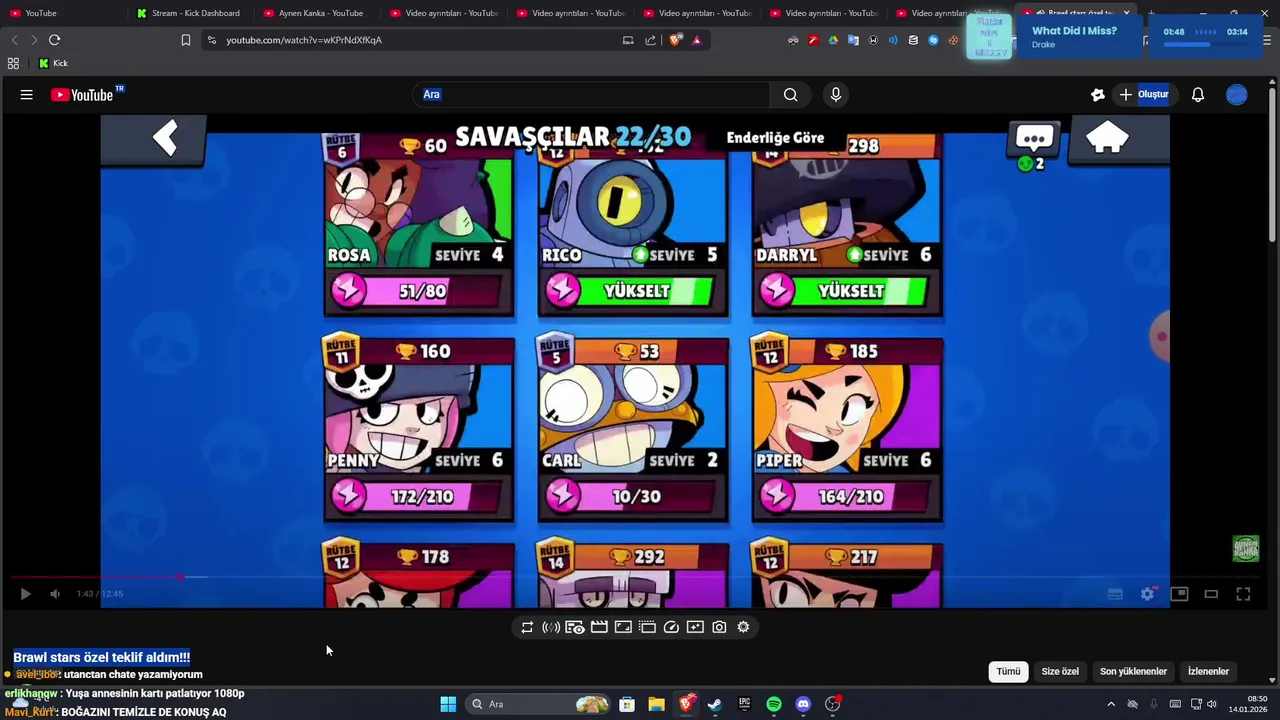The height and width of the screenshot is (720, 1280).
Task: Click the home icon in the game video
Action: (1107, 138)
